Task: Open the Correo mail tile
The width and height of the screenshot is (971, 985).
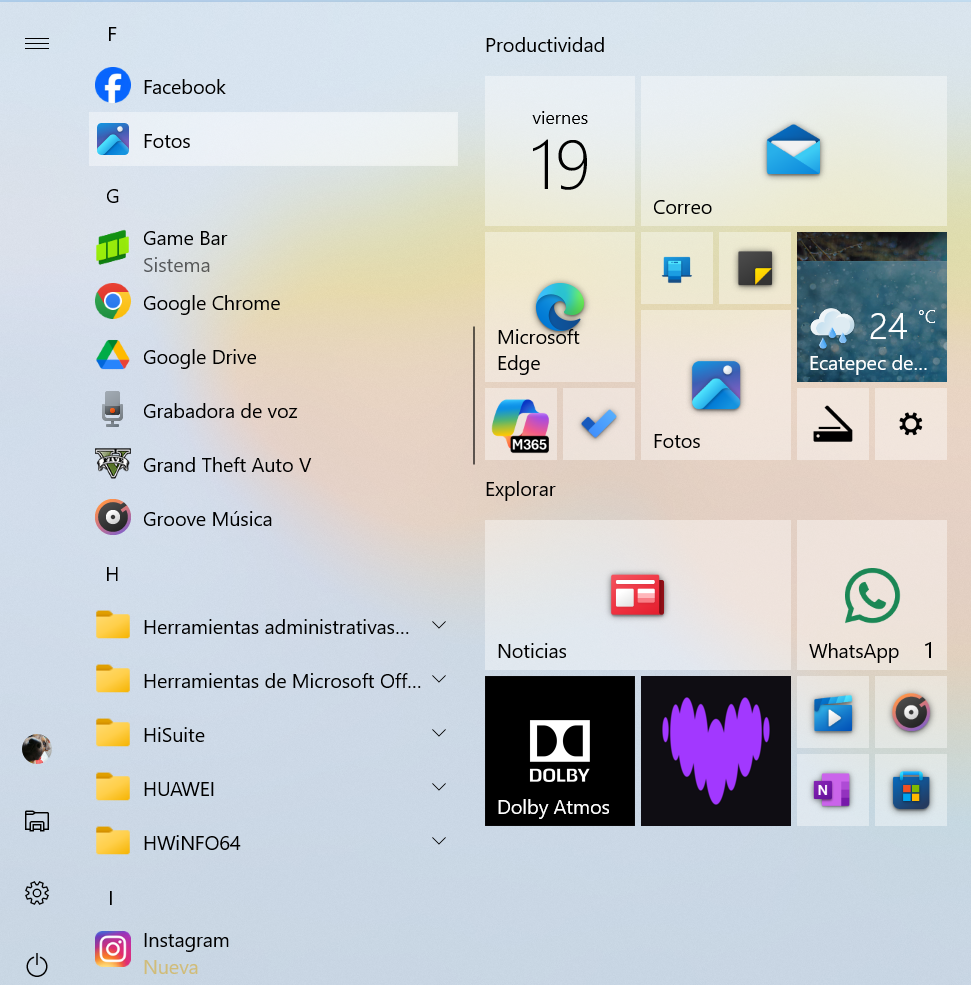Action: click(794, 151)
